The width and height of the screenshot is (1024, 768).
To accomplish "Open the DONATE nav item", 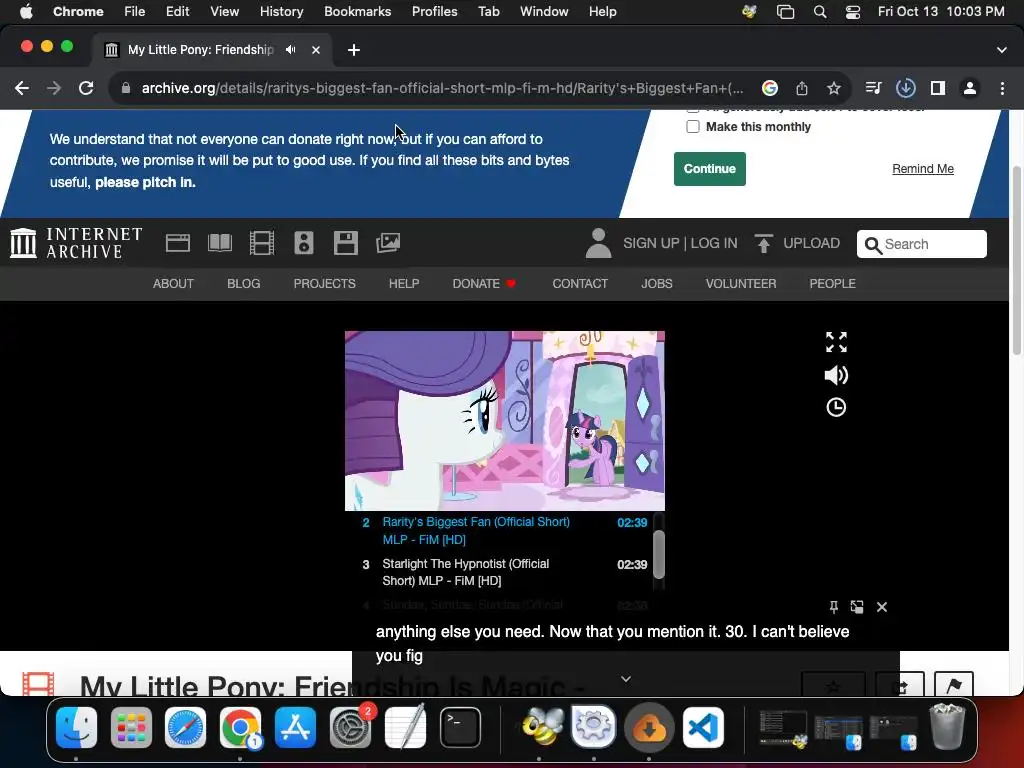I will click(x=484, y=283).
